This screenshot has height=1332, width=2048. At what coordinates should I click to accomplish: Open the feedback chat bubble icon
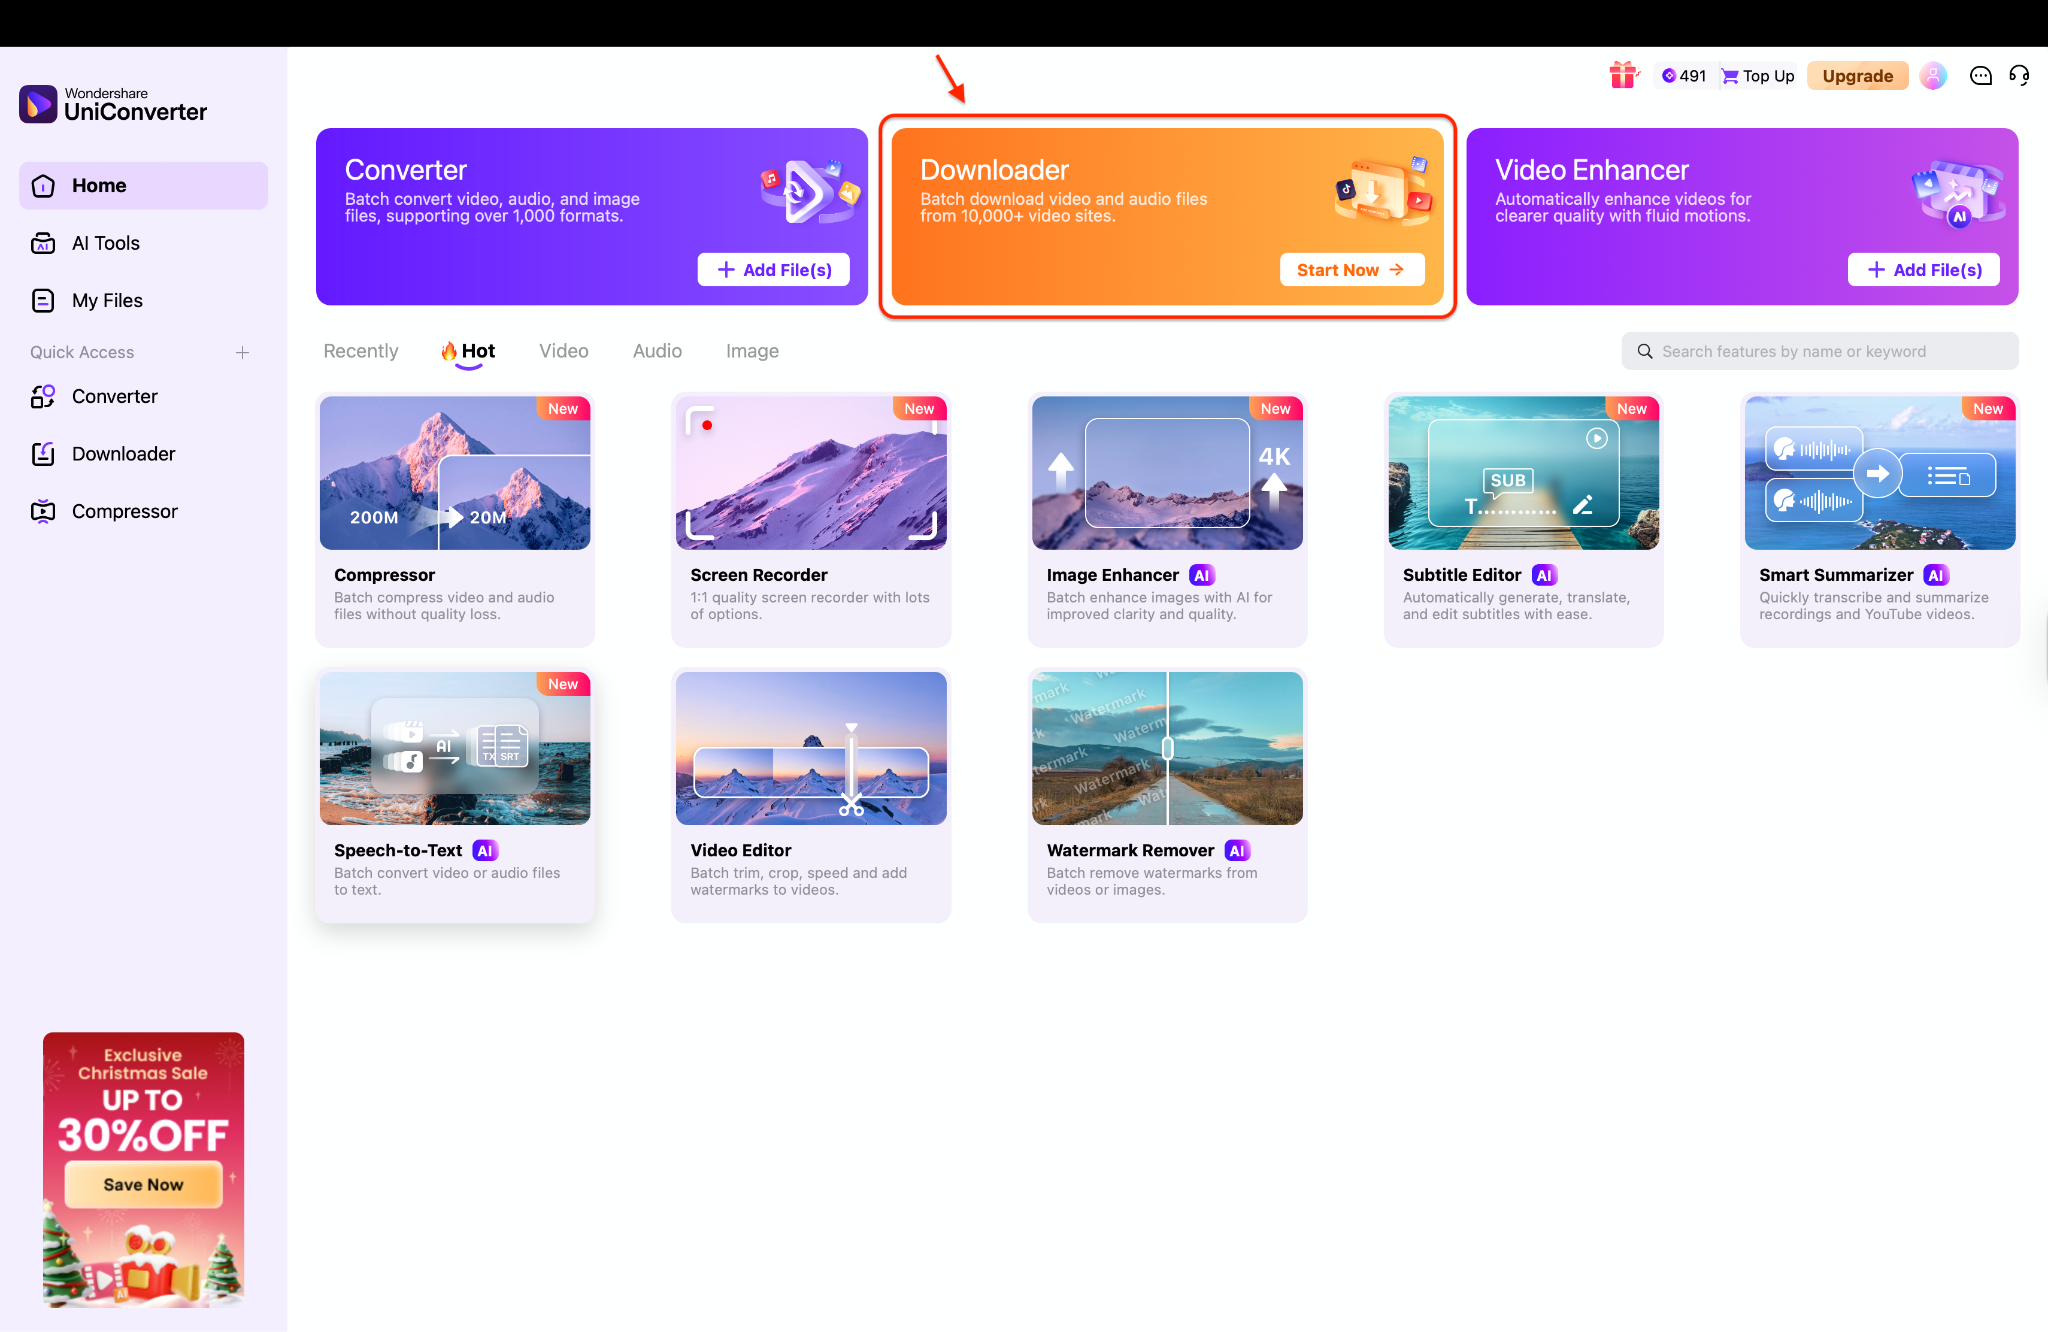1980,75
